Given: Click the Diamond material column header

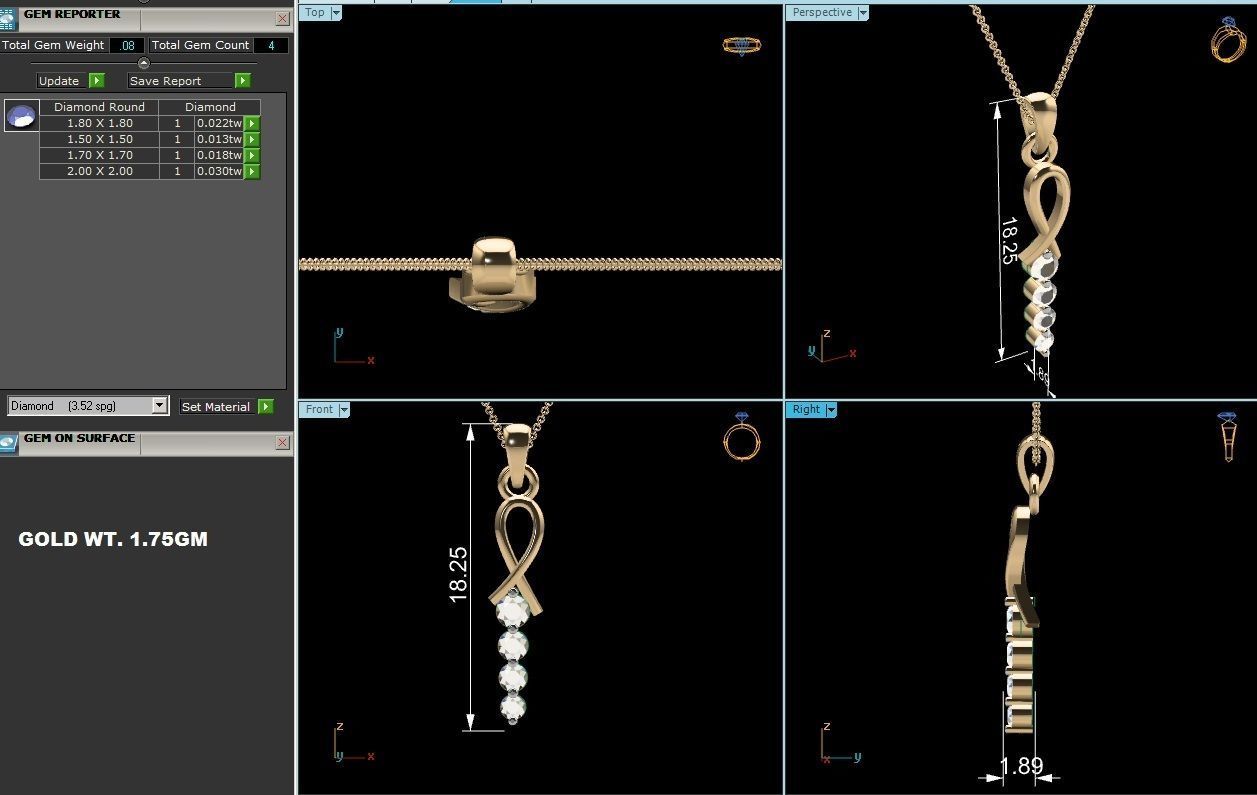Looking at the screenshot, I should click(210, 107).
